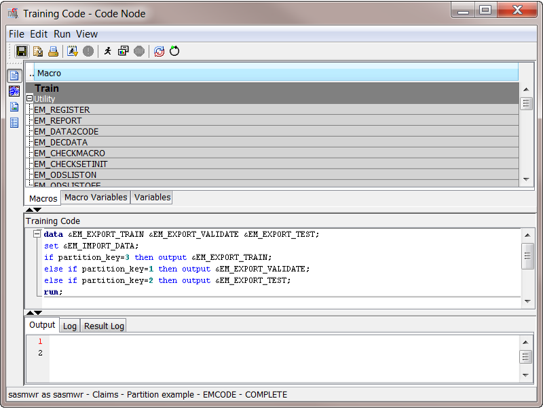
Task: Click the Training Code scroll up arrow
Action: click(527, 235)
